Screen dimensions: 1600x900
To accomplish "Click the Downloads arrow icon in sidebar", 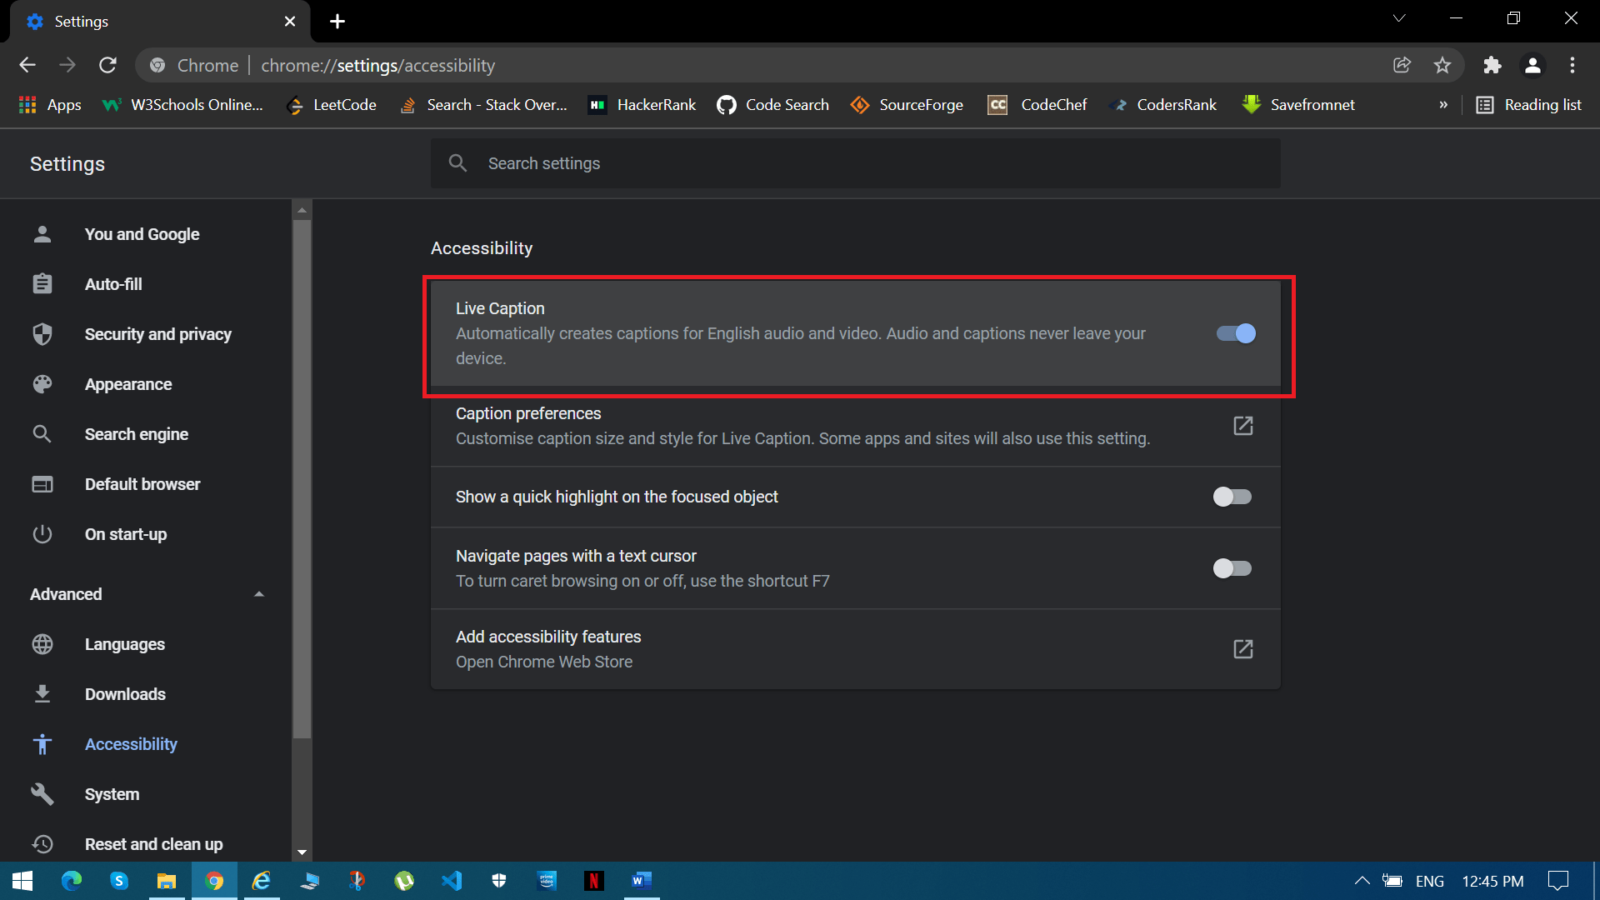I will [42, 694].
